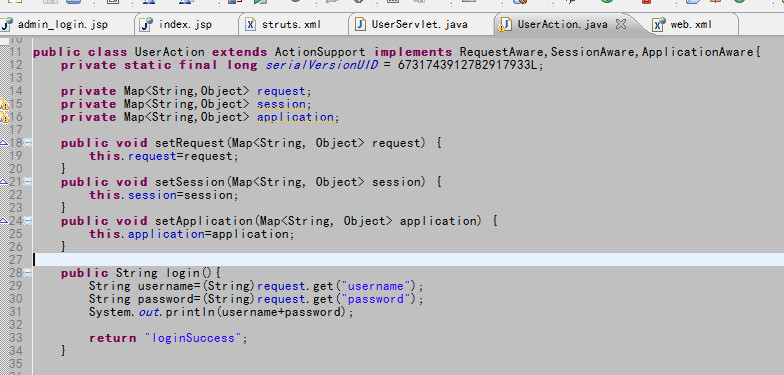Click ApplicationAware in the implements list

(x=698, y=52)
